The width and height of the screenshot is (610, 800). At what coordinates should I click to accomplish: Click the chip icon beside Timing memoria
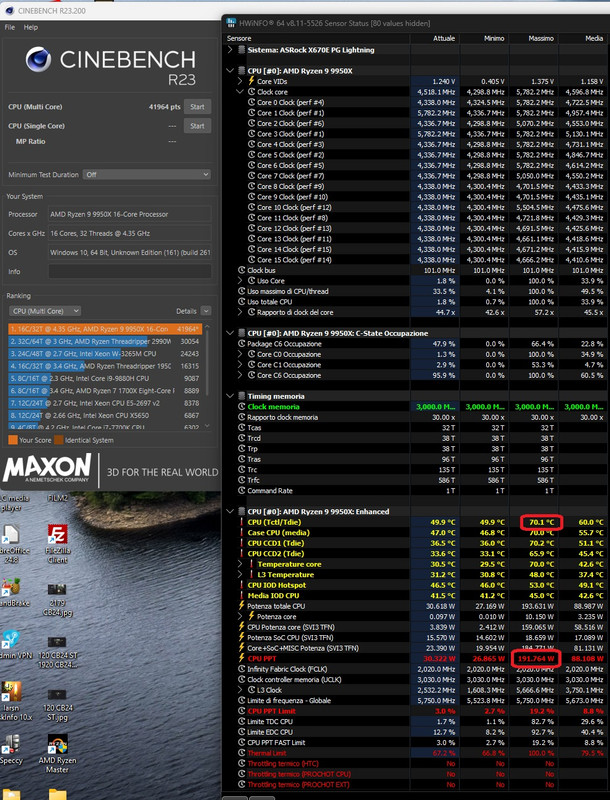pos(242,396)
